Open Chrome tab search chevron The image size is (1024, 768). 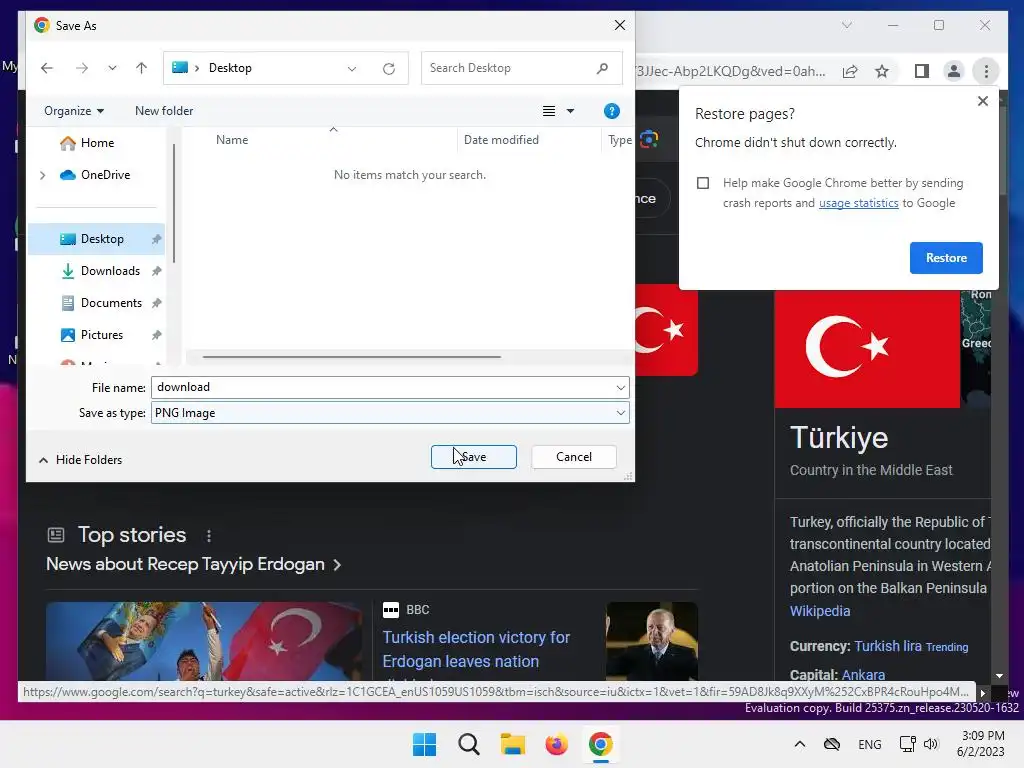coord(847,25)
